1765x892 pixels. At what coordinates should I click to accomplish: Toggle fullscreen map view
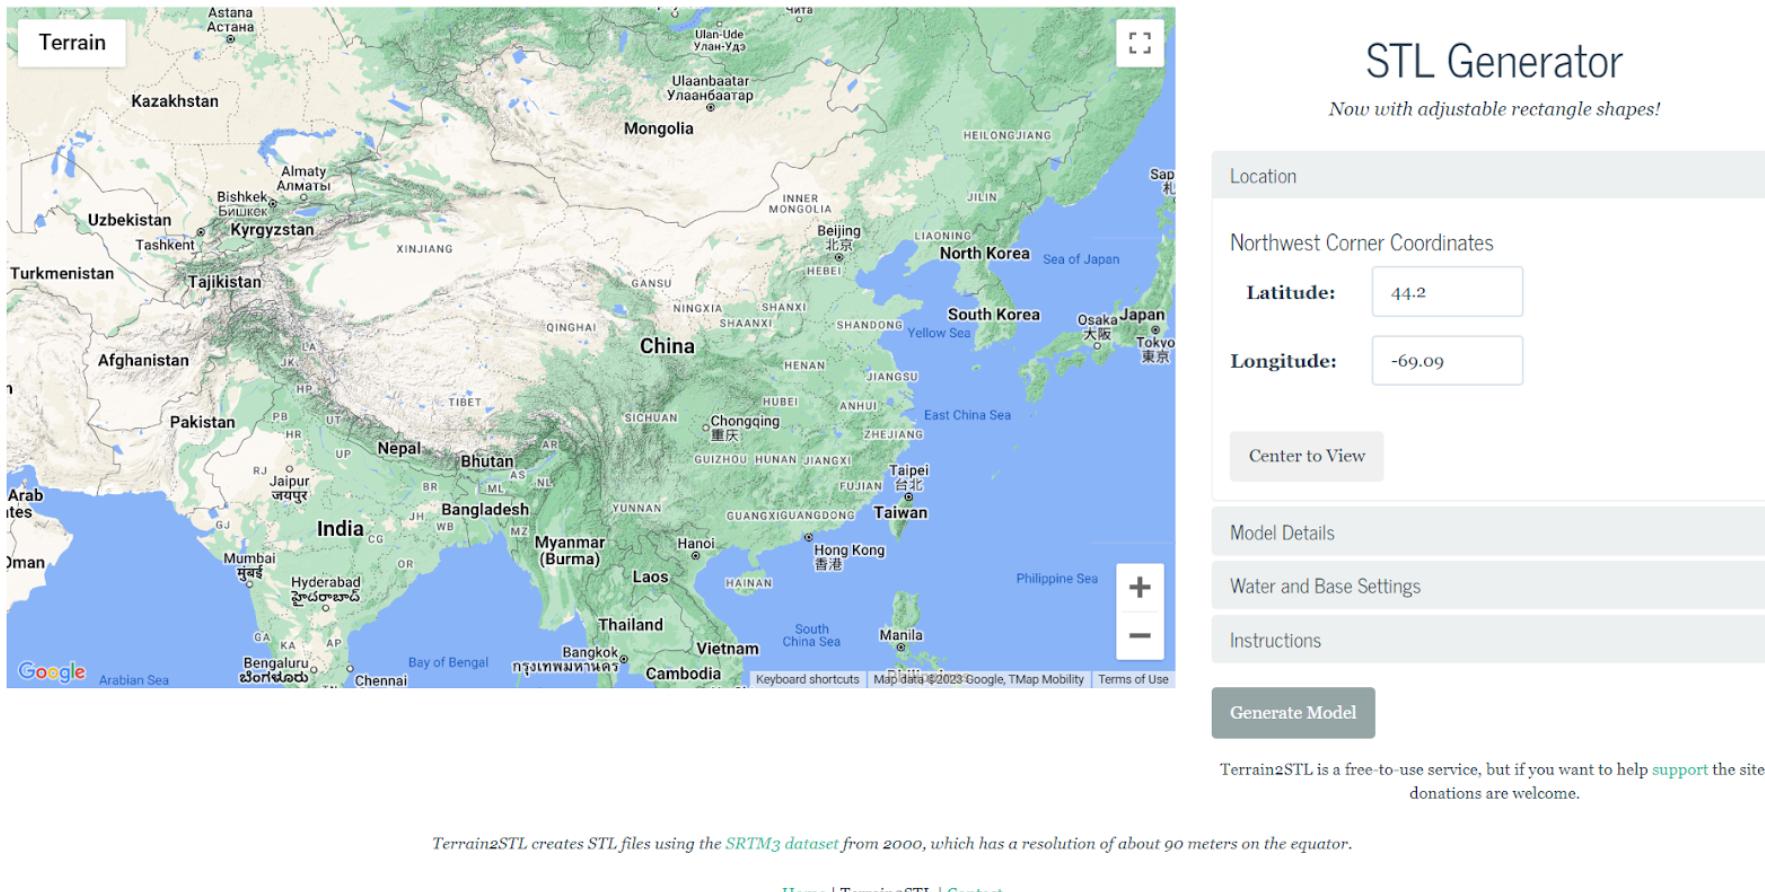coord(1139,43)
